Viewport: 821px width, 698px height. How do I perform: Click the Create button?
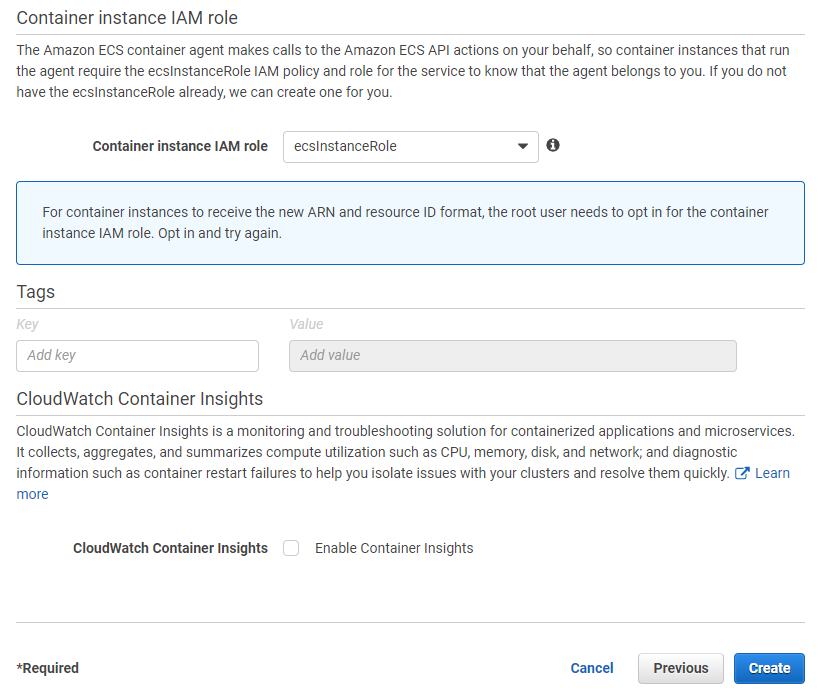pos(769,668)
